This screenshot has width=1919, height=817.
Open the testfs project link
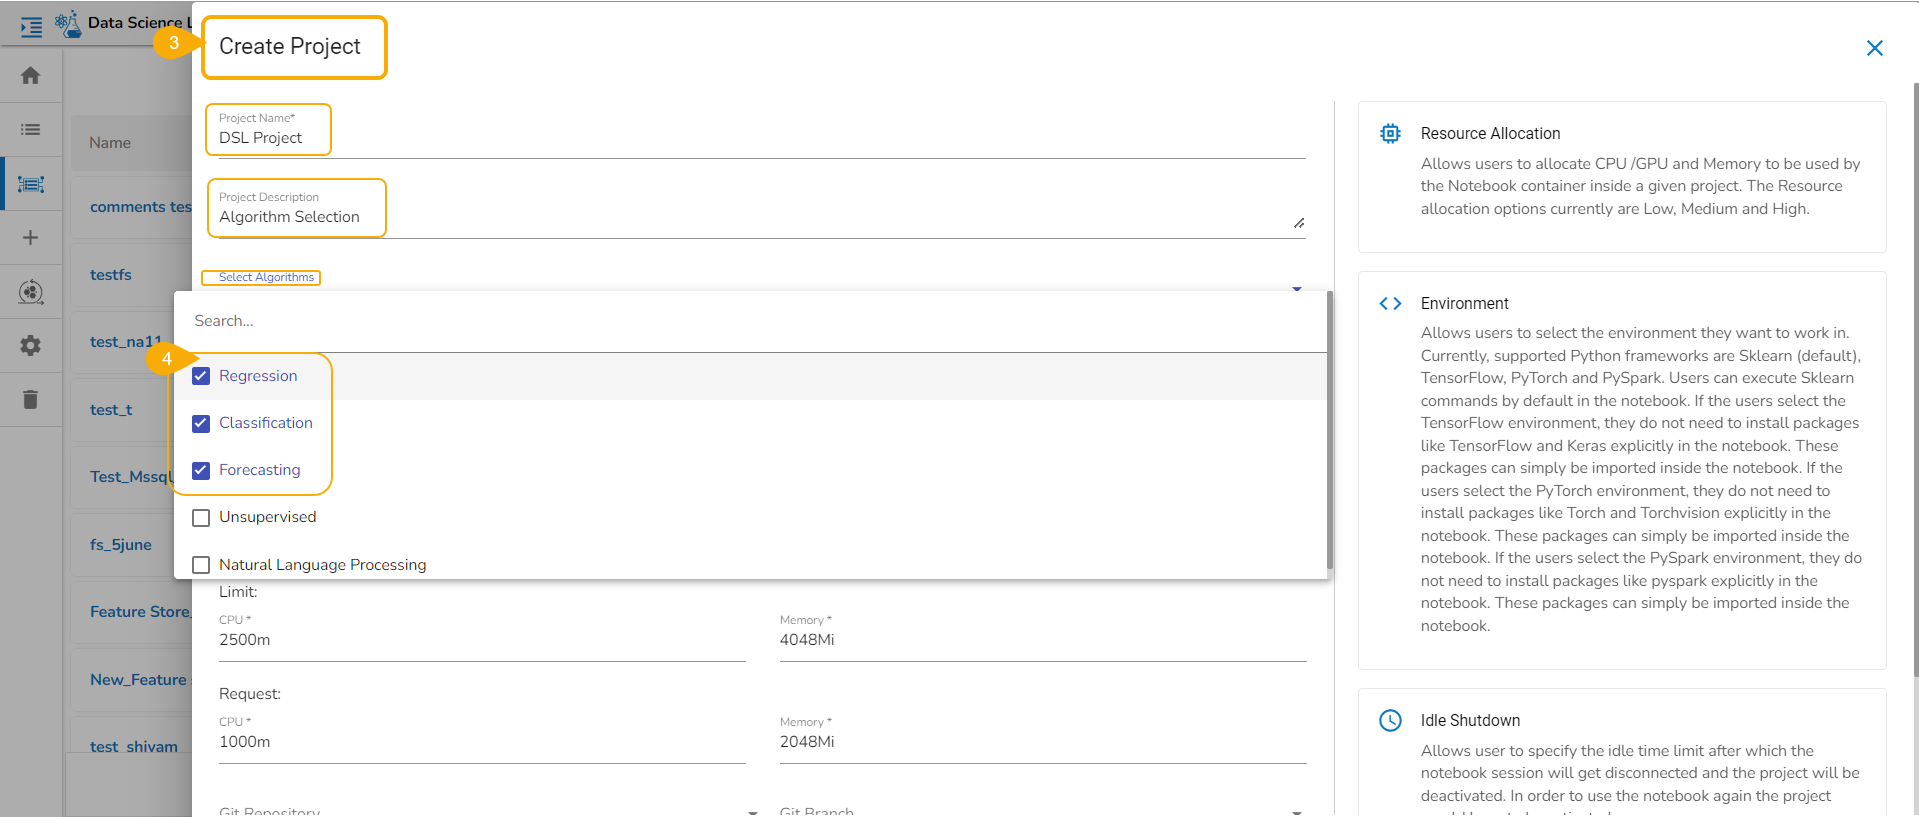click(x=111, y=275)
